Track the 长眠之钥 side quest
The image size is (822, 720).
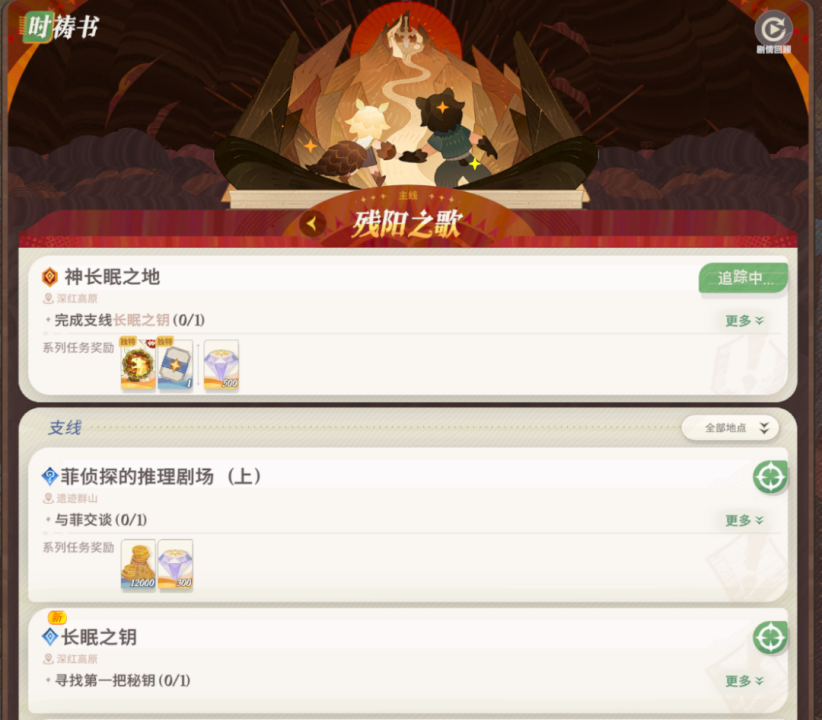click(770, 638)
